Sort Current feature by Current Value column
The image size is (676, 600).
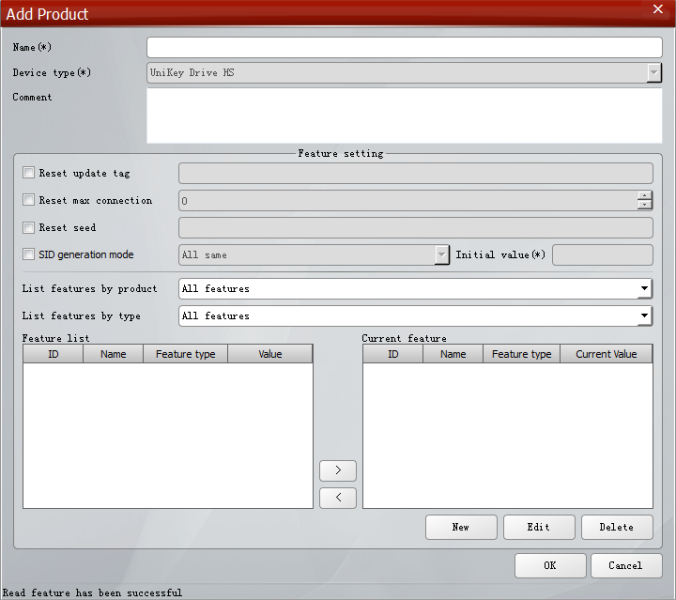(606, 354)
